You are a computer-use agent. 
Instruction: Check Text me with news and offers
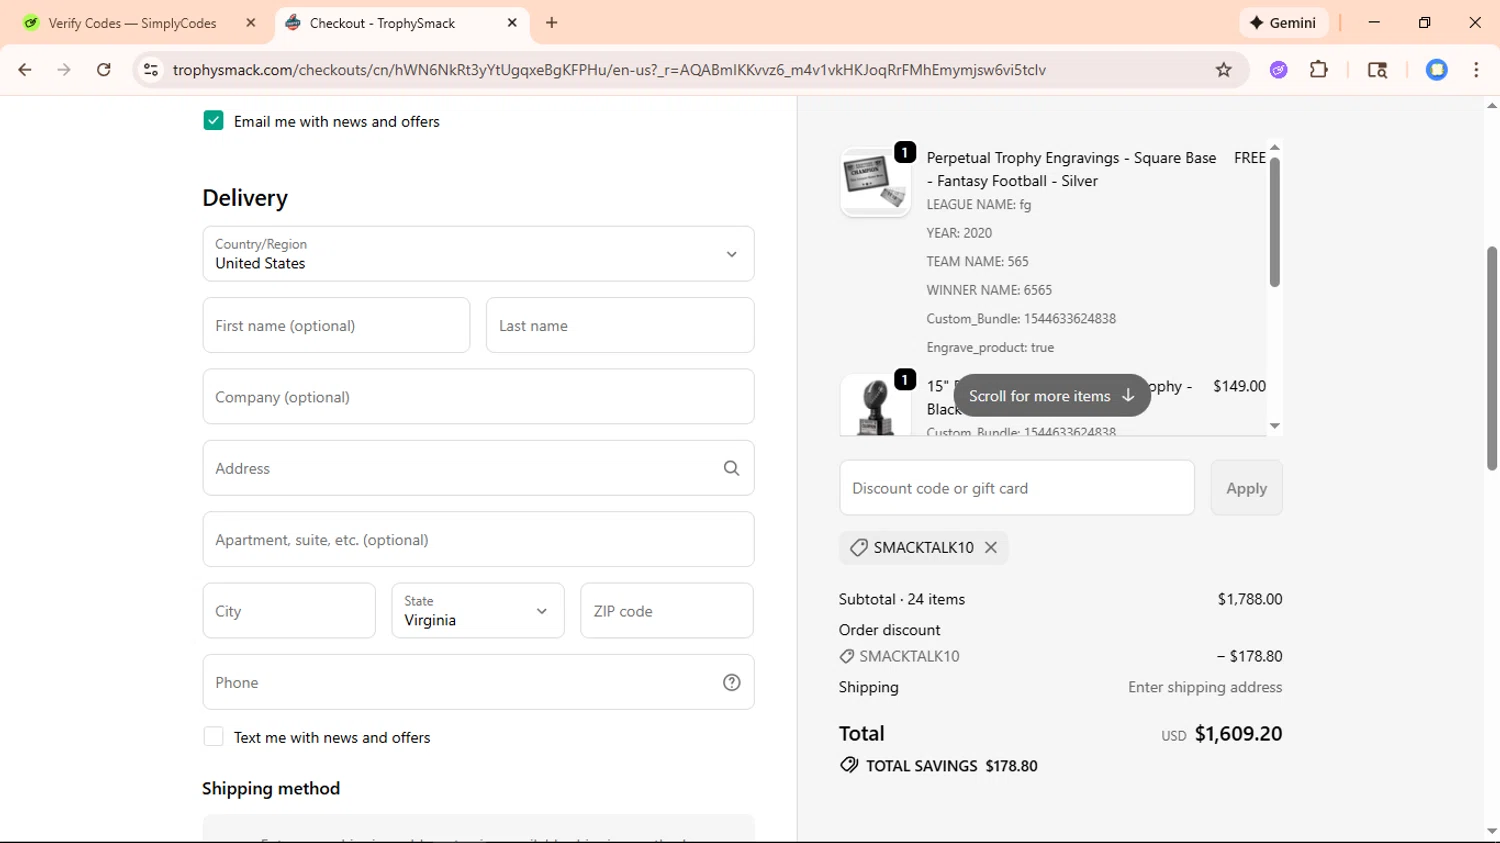[213, 737]
